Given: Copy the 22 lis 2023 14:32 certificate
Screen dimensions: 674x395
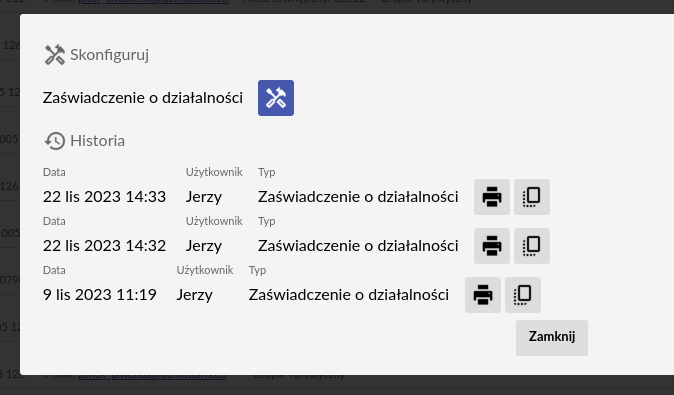Looking at the screenshot, I should pyautogui.click(x=532, y=246).
